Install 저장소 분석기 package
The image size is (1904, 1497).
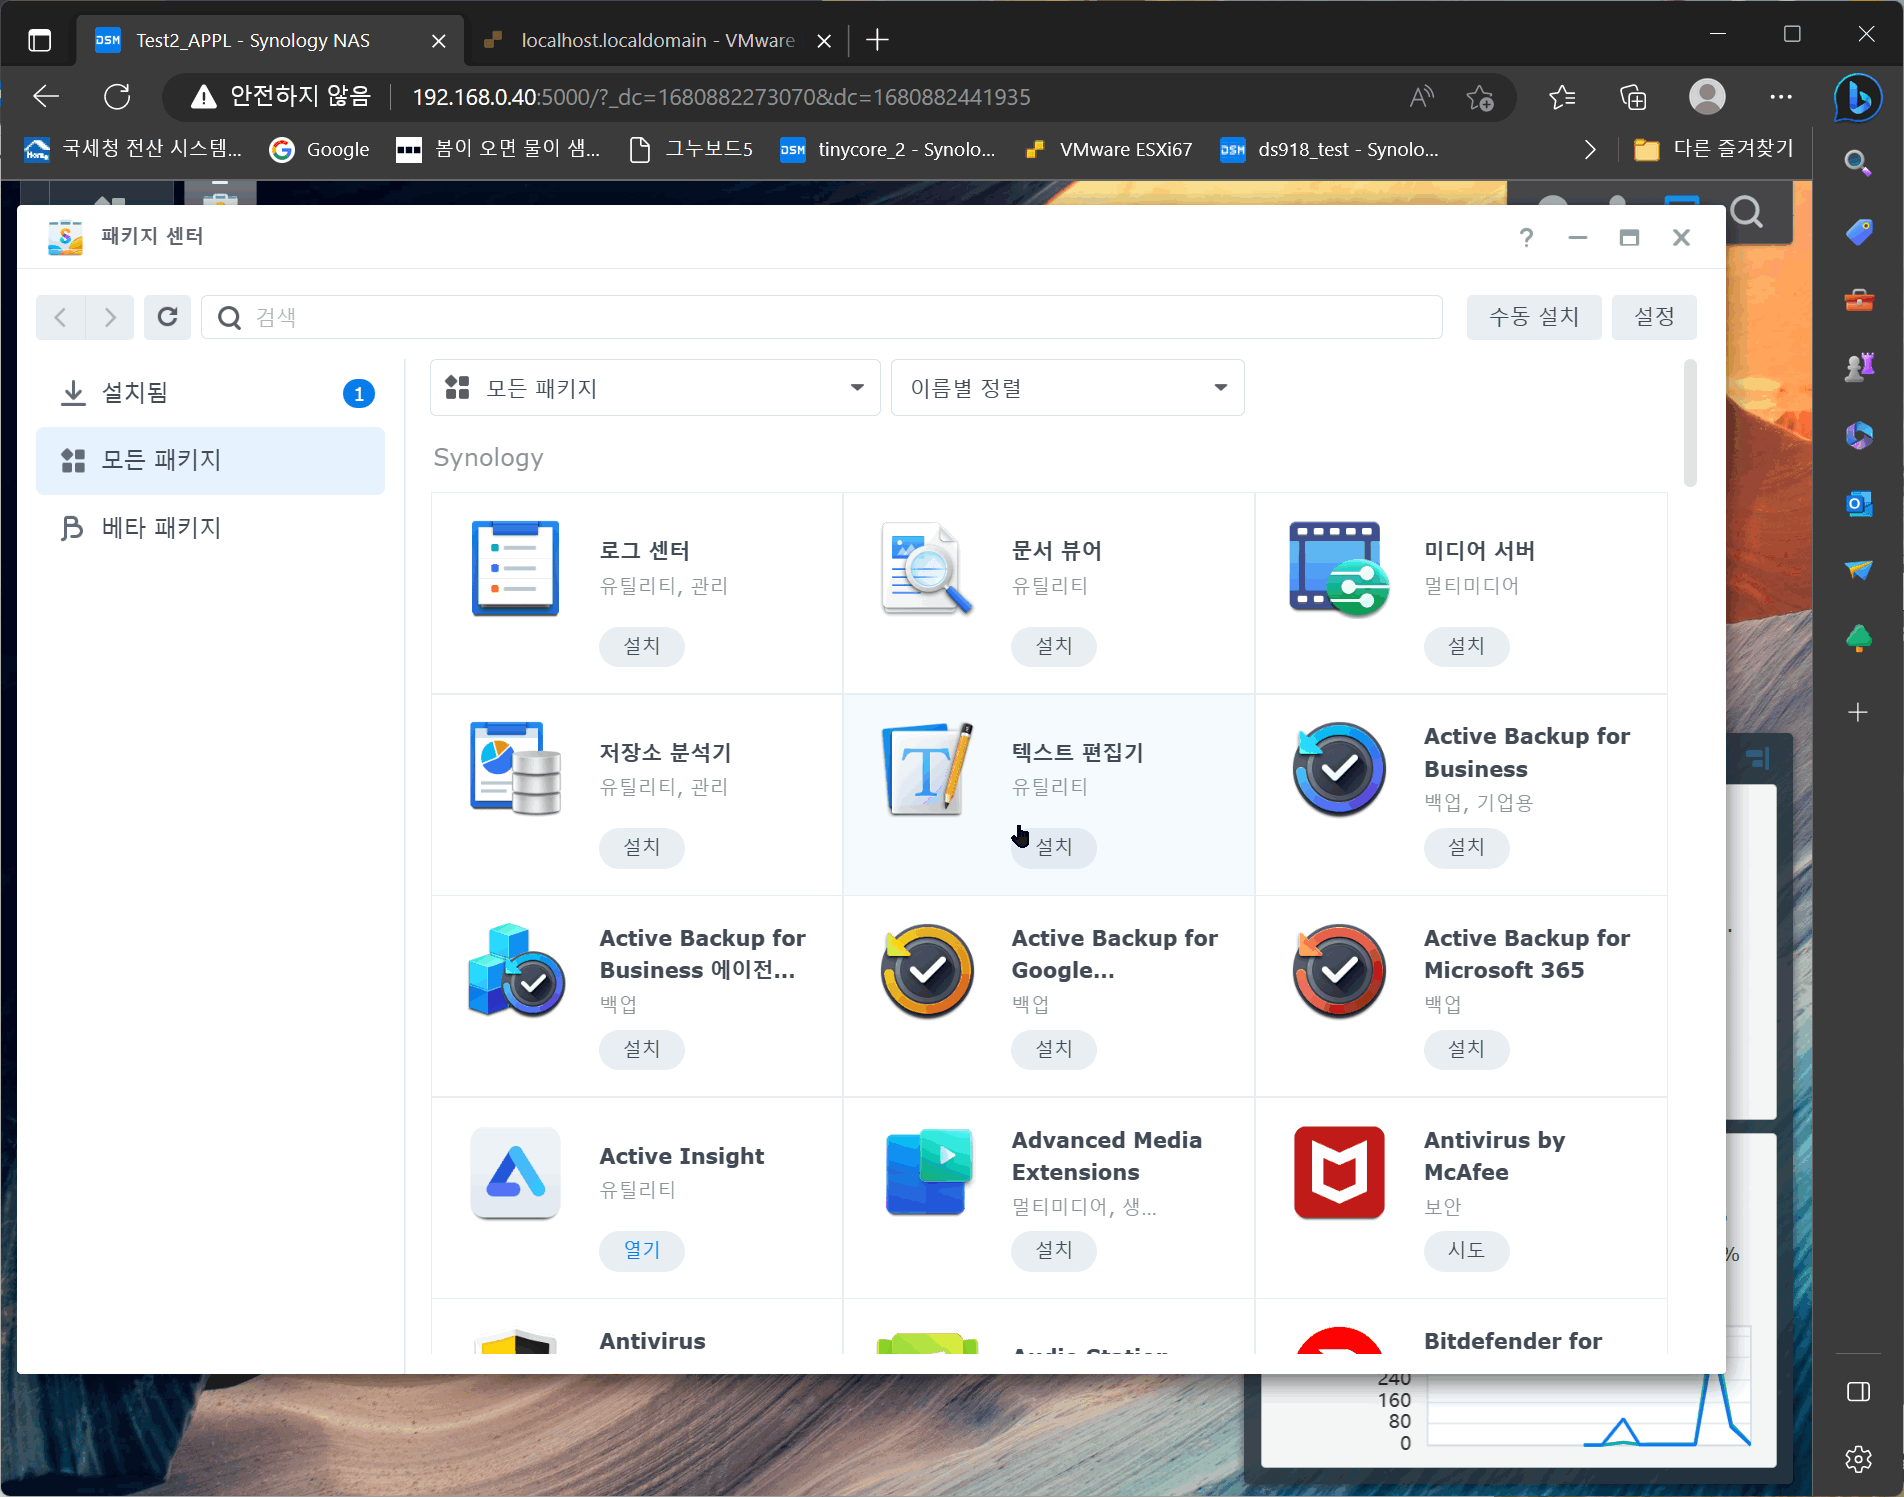pos(642,847)
